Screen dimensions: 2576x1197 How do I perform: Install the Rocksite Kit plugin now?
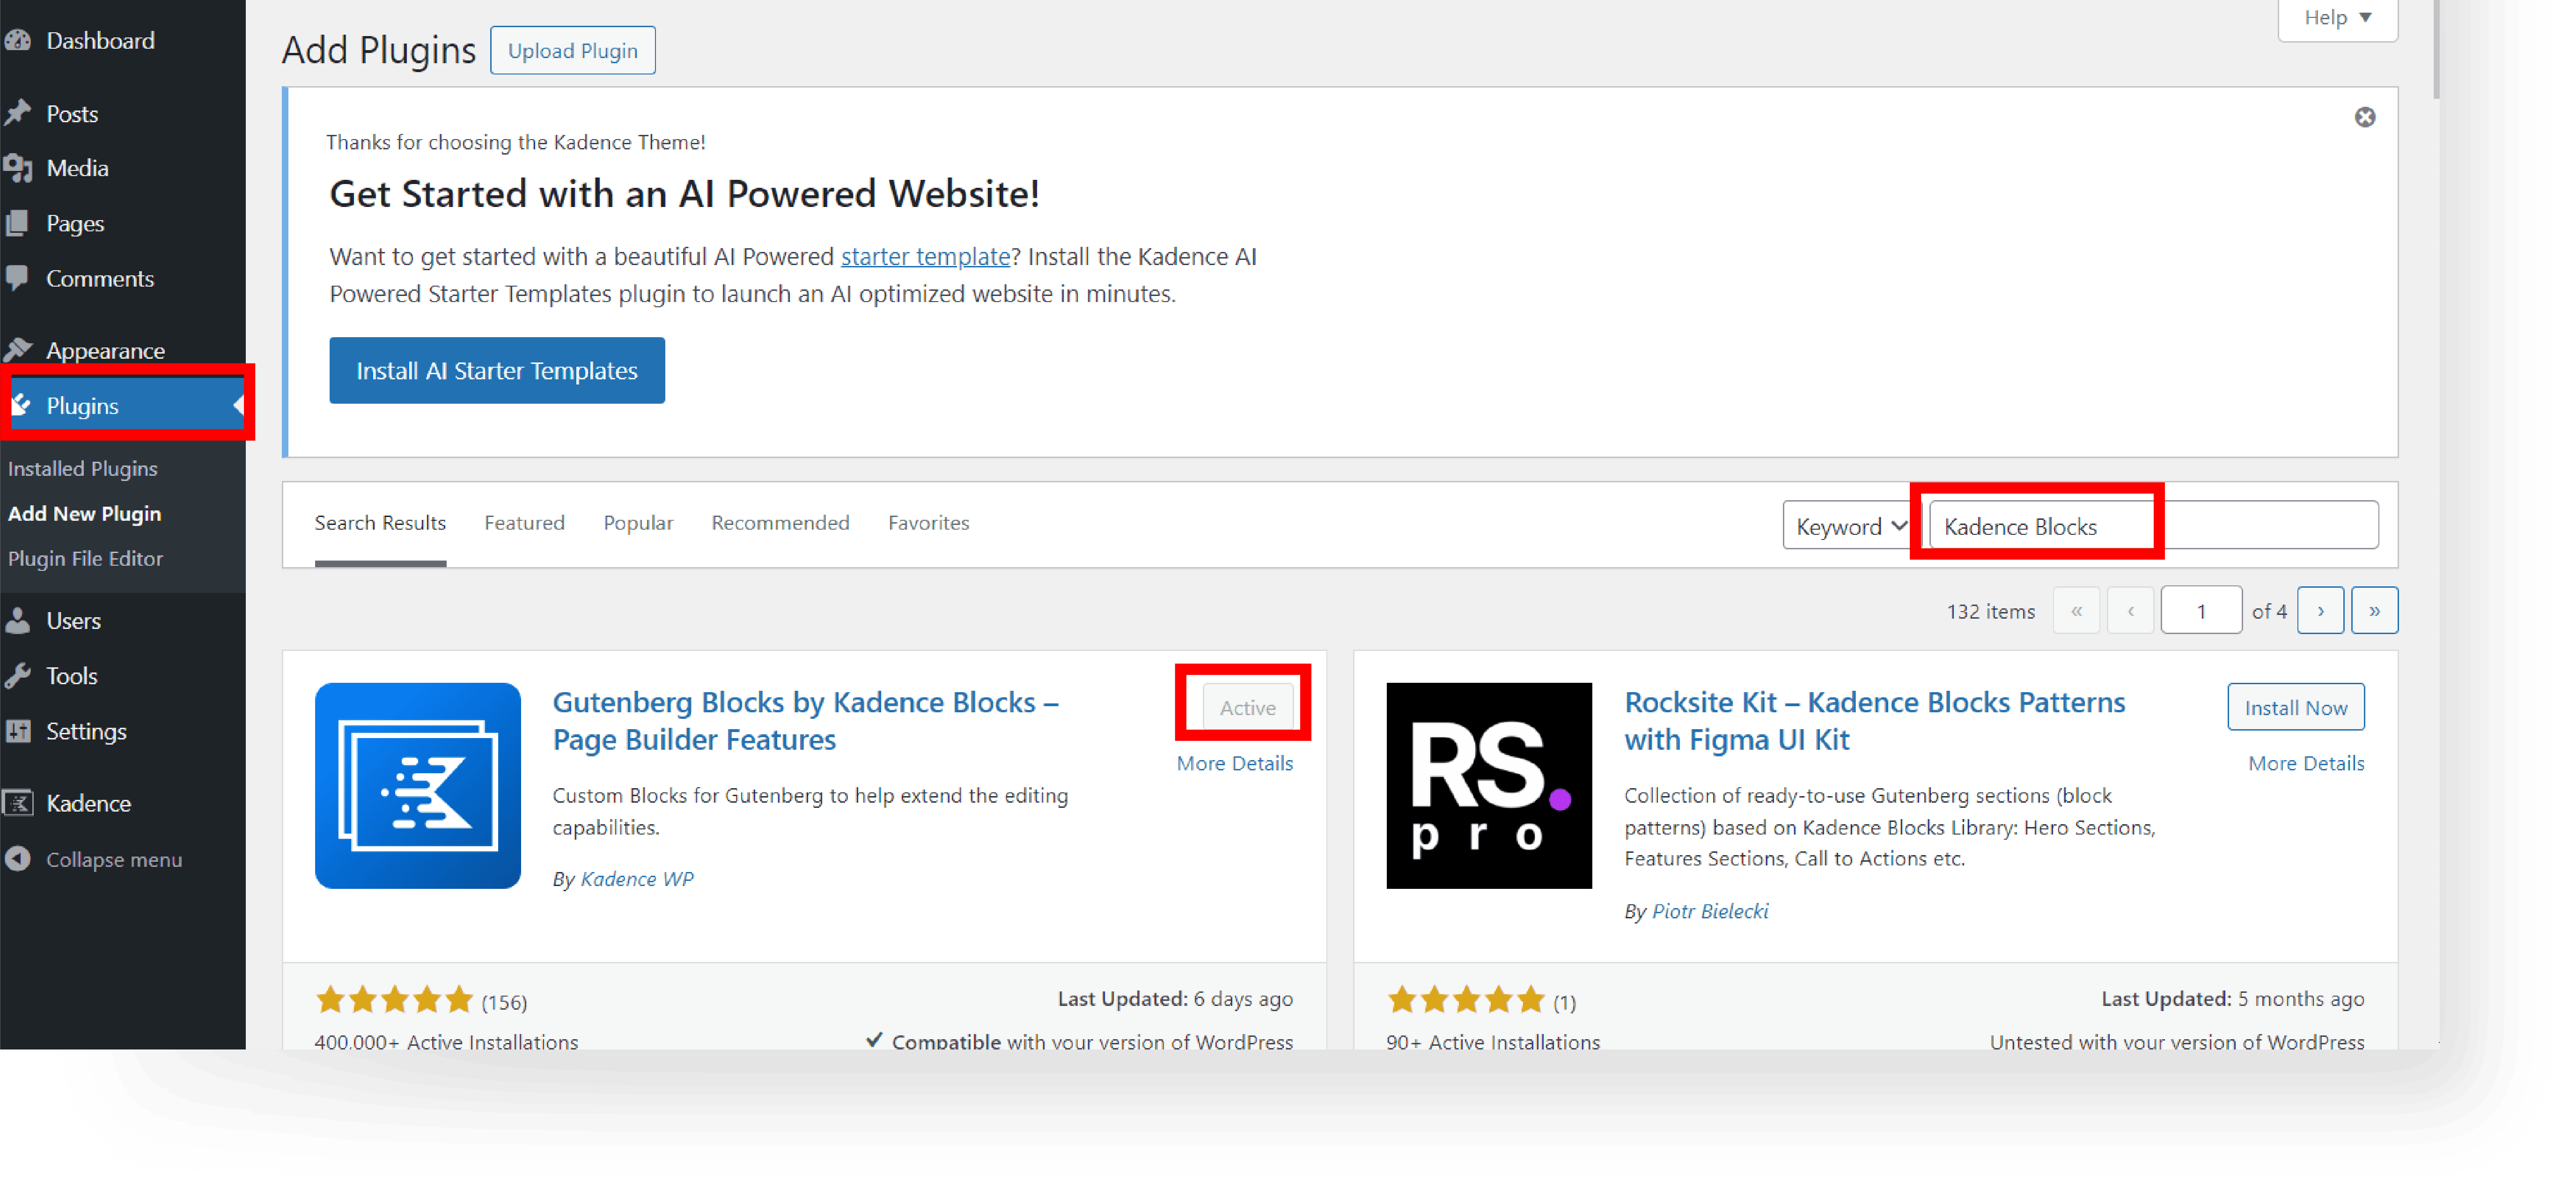coord(2295,707)
